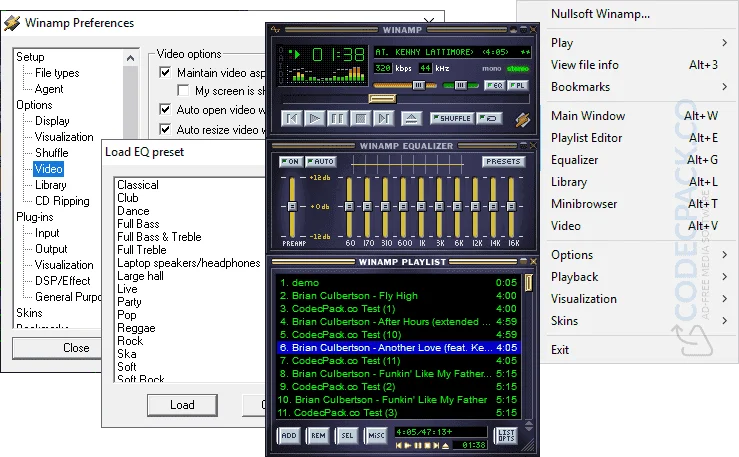Click mini eject icon in playlist footer
This screenshot has width=739, height=457.
445,445
